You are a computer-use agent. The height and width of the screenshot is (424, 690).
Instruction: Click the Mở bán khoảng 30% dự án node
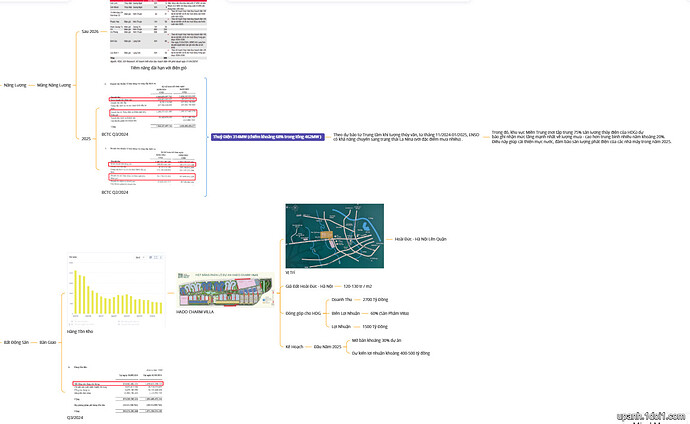point(376,340)
